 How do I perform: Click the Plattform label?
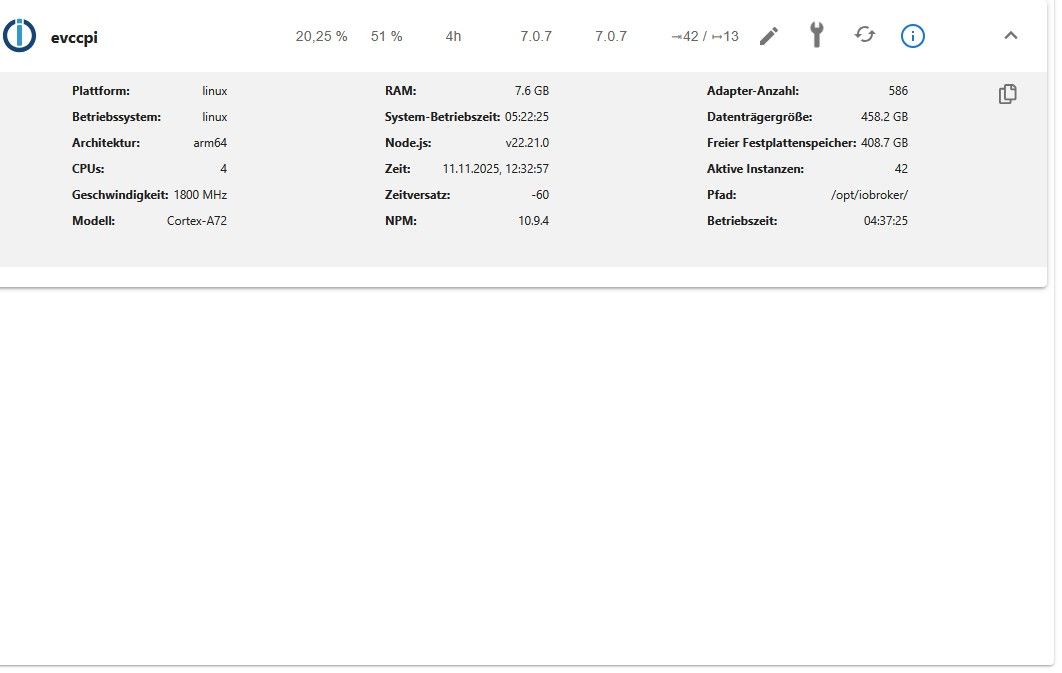point(101,91)
